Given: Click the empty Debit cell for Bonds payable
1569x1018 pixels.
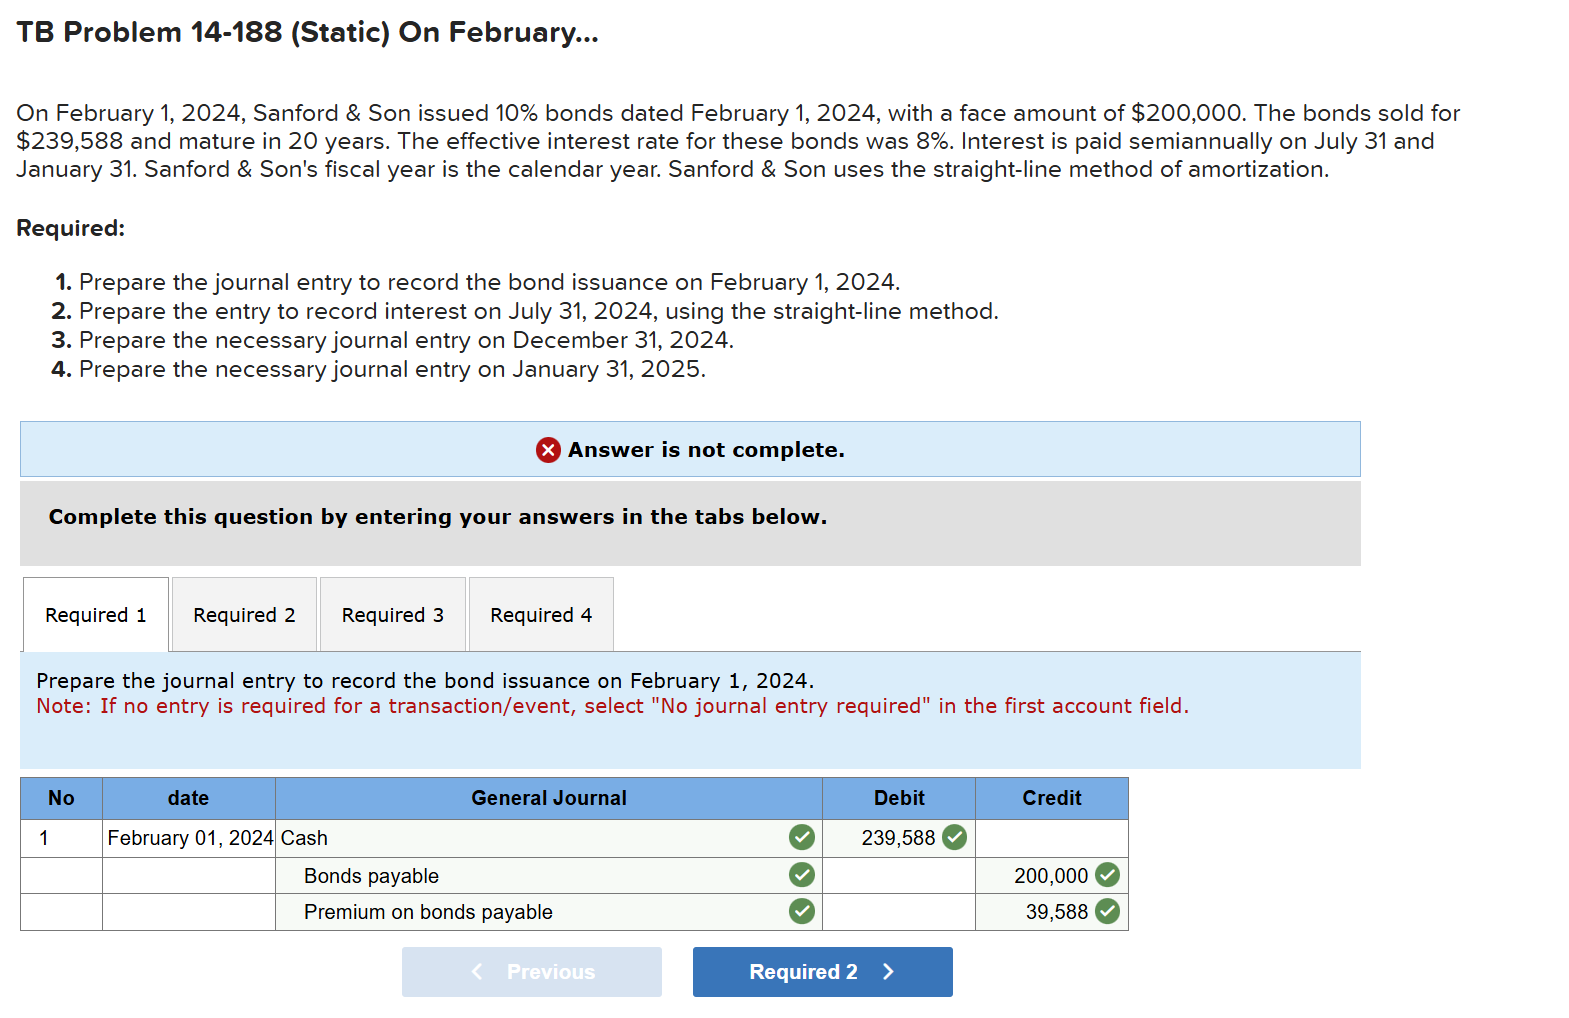Looking at the screenshot, I should click(898, 875).
